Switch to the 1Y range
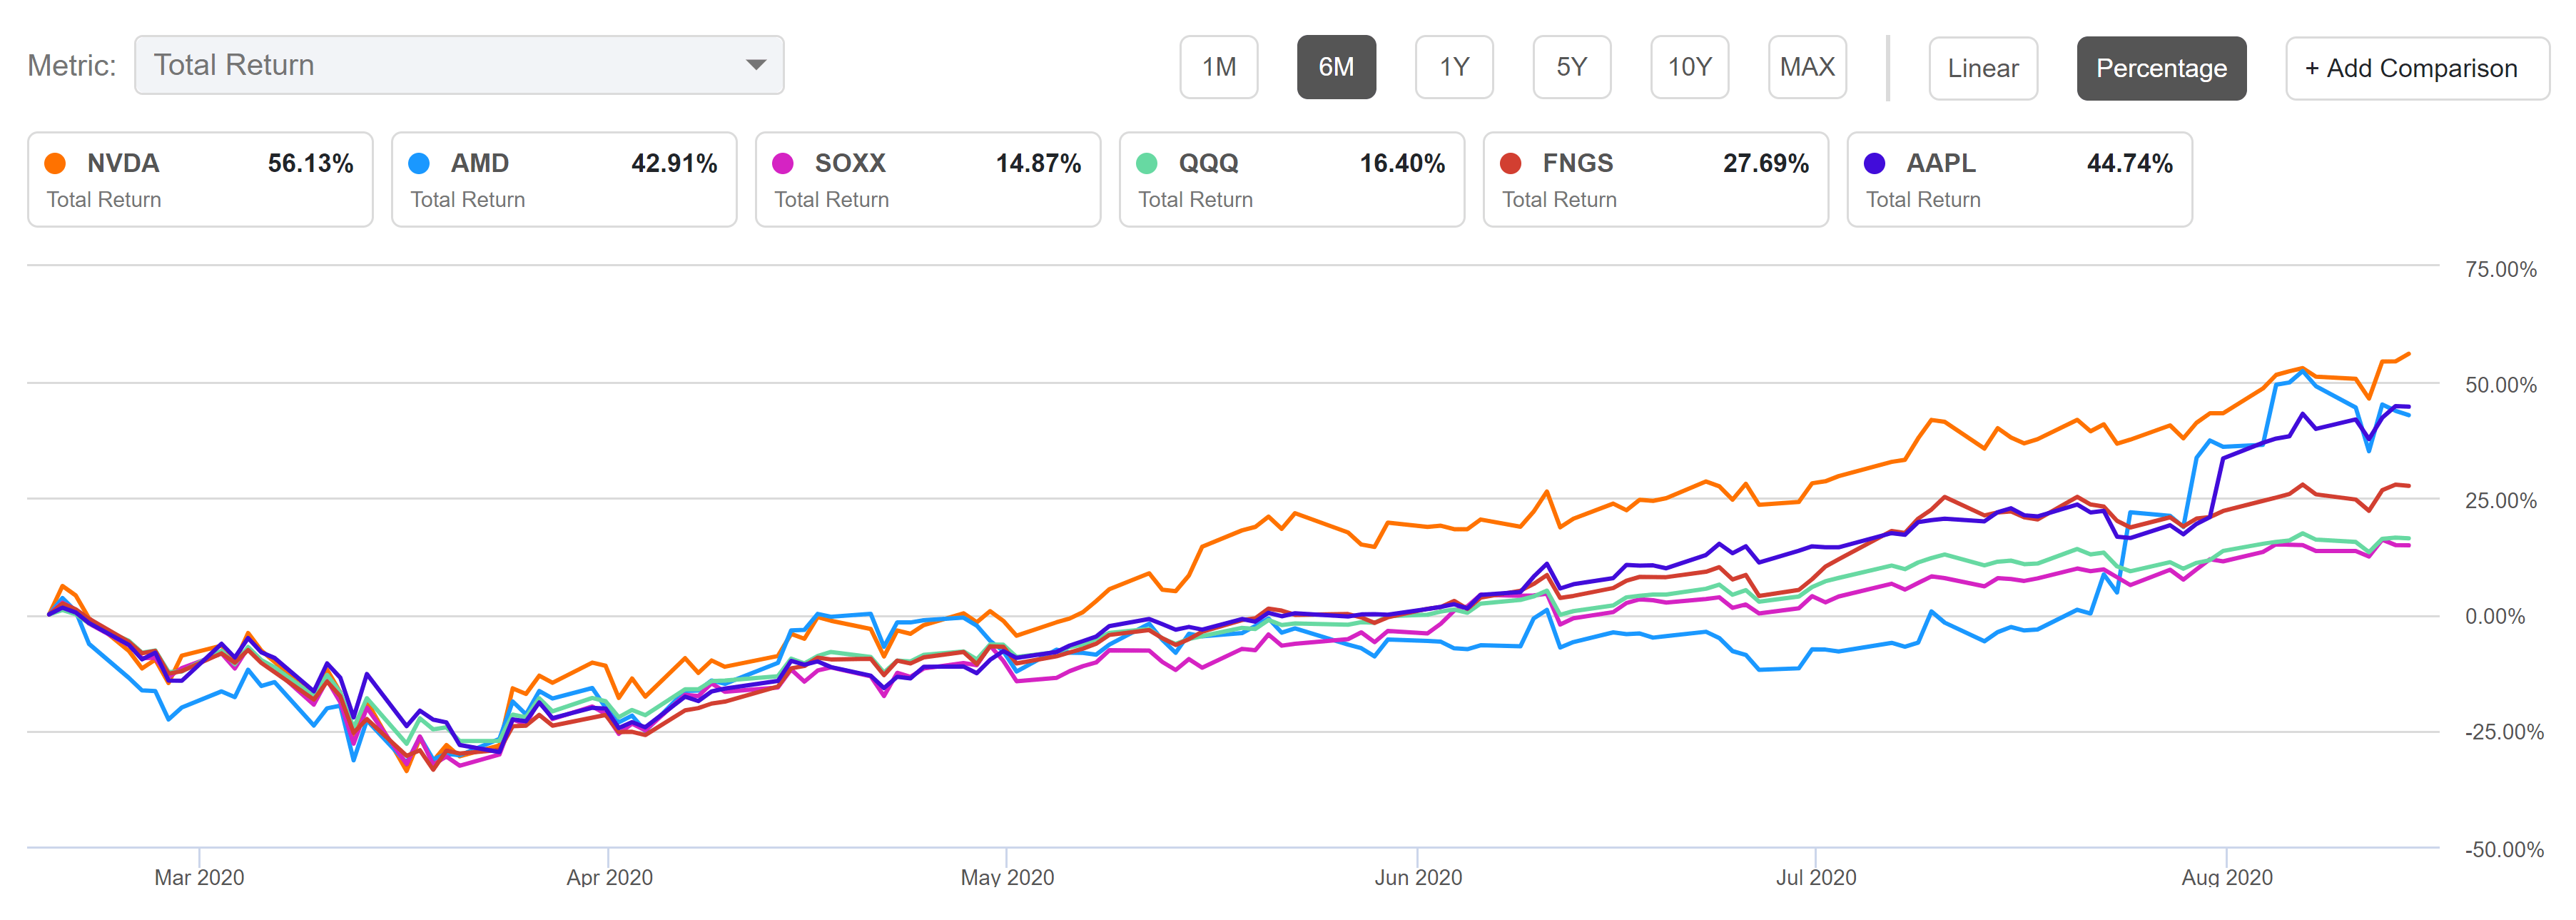2576x920 pixels. tap(1454, 67)
